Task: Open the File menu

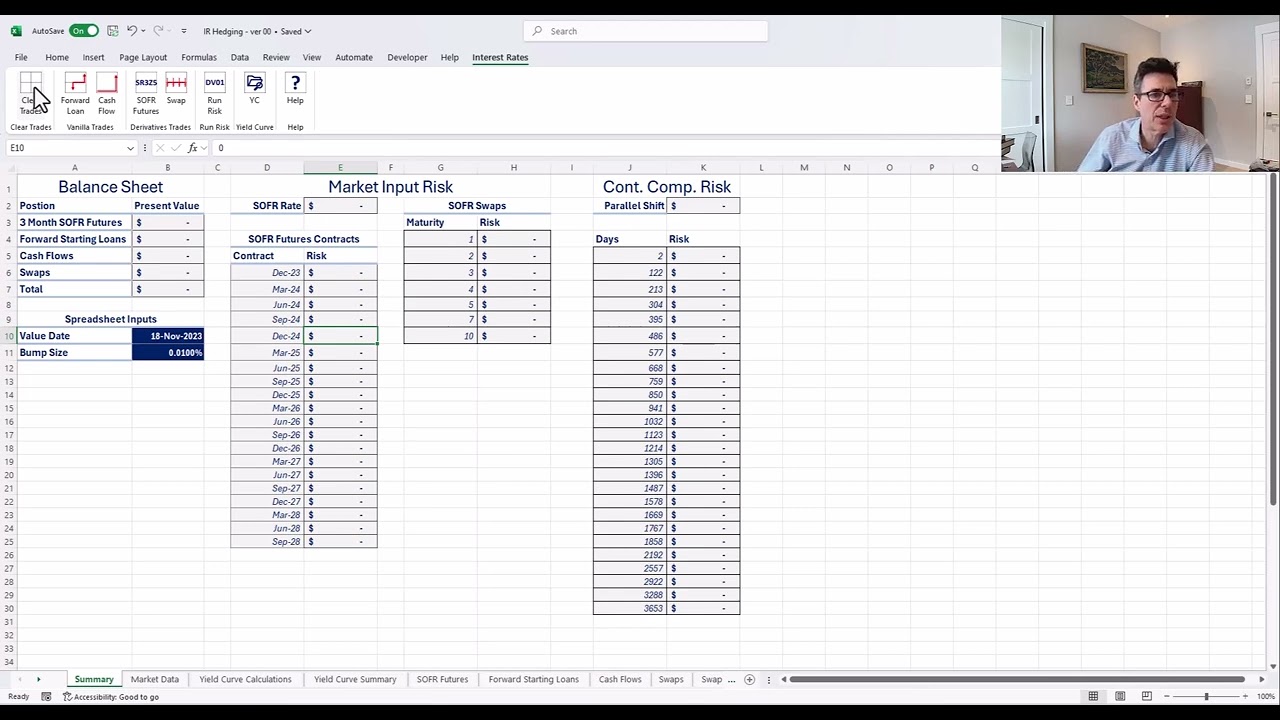Action: [21, 57]
